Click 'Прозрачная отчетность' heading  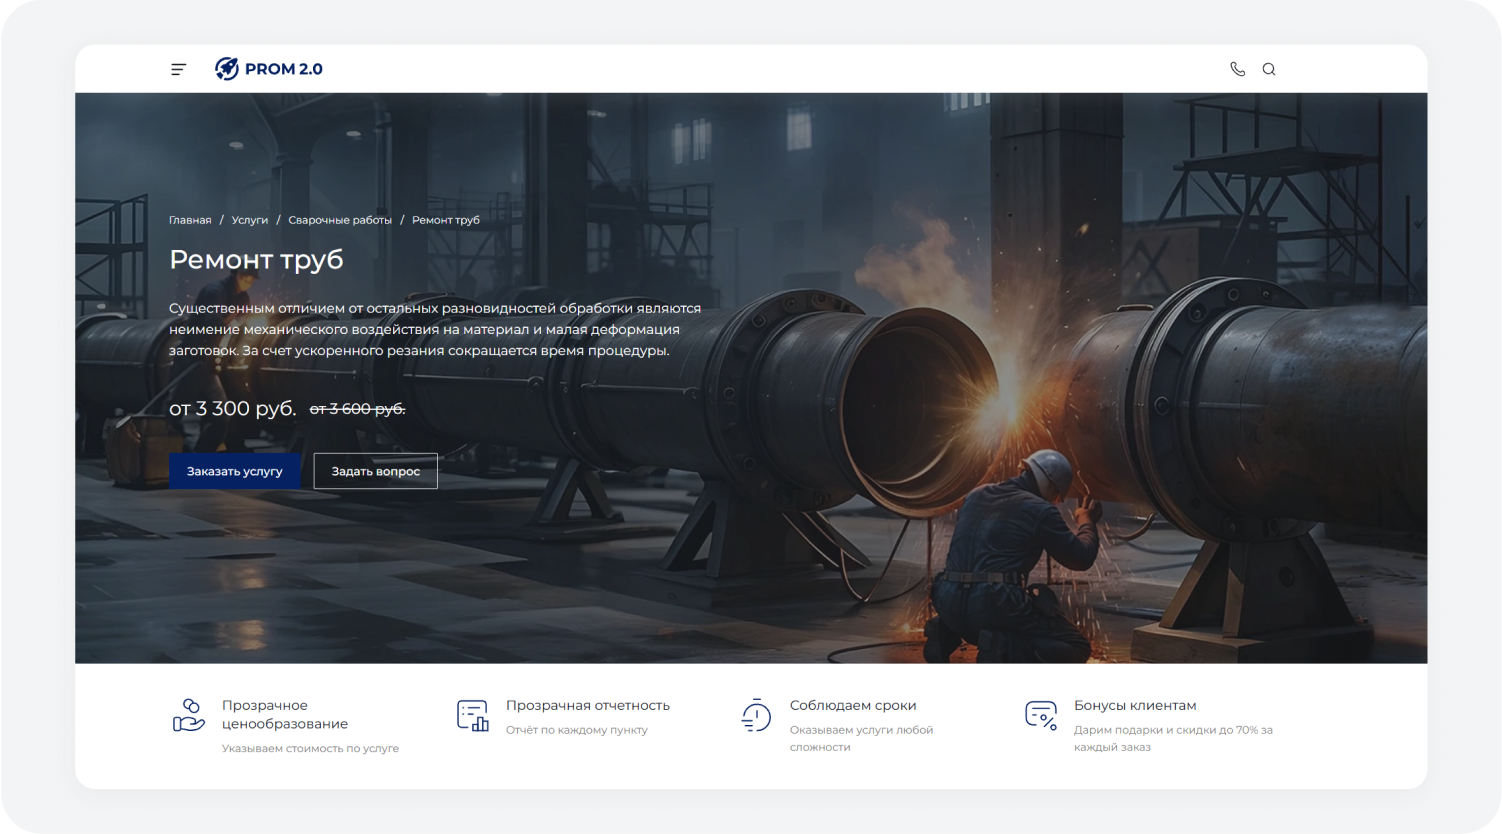[x=588, y=706]
